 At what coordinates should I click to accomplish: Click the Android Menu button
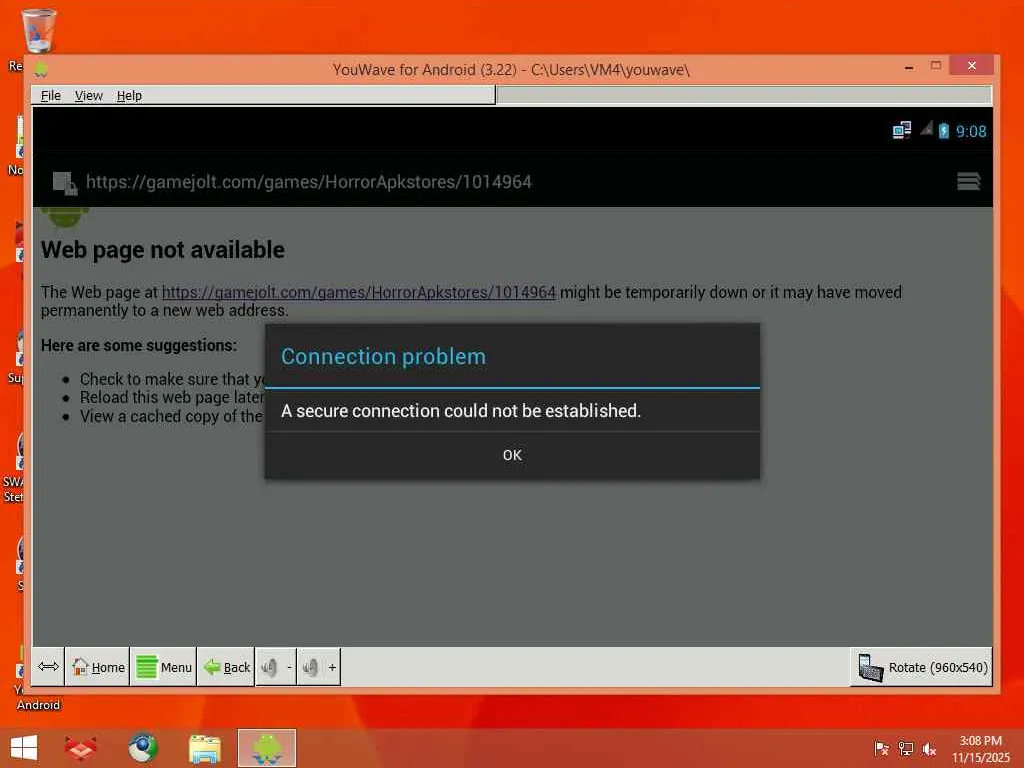164,667
